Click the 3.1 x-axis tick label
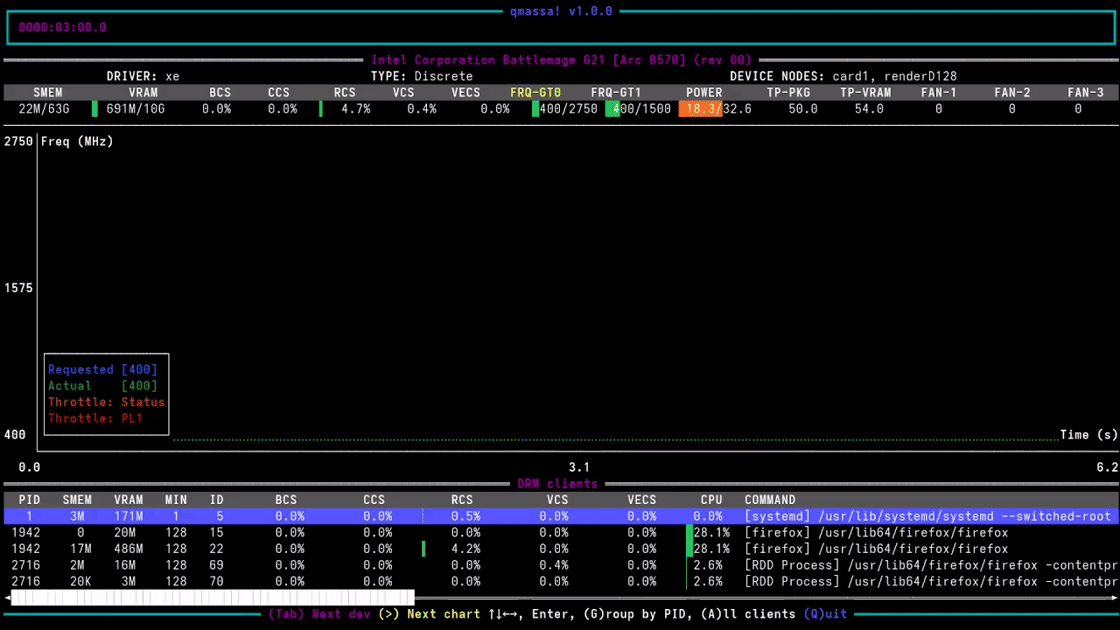This screenshot has width=1120, height=630. pyautogui.click(x=579, y=467)
